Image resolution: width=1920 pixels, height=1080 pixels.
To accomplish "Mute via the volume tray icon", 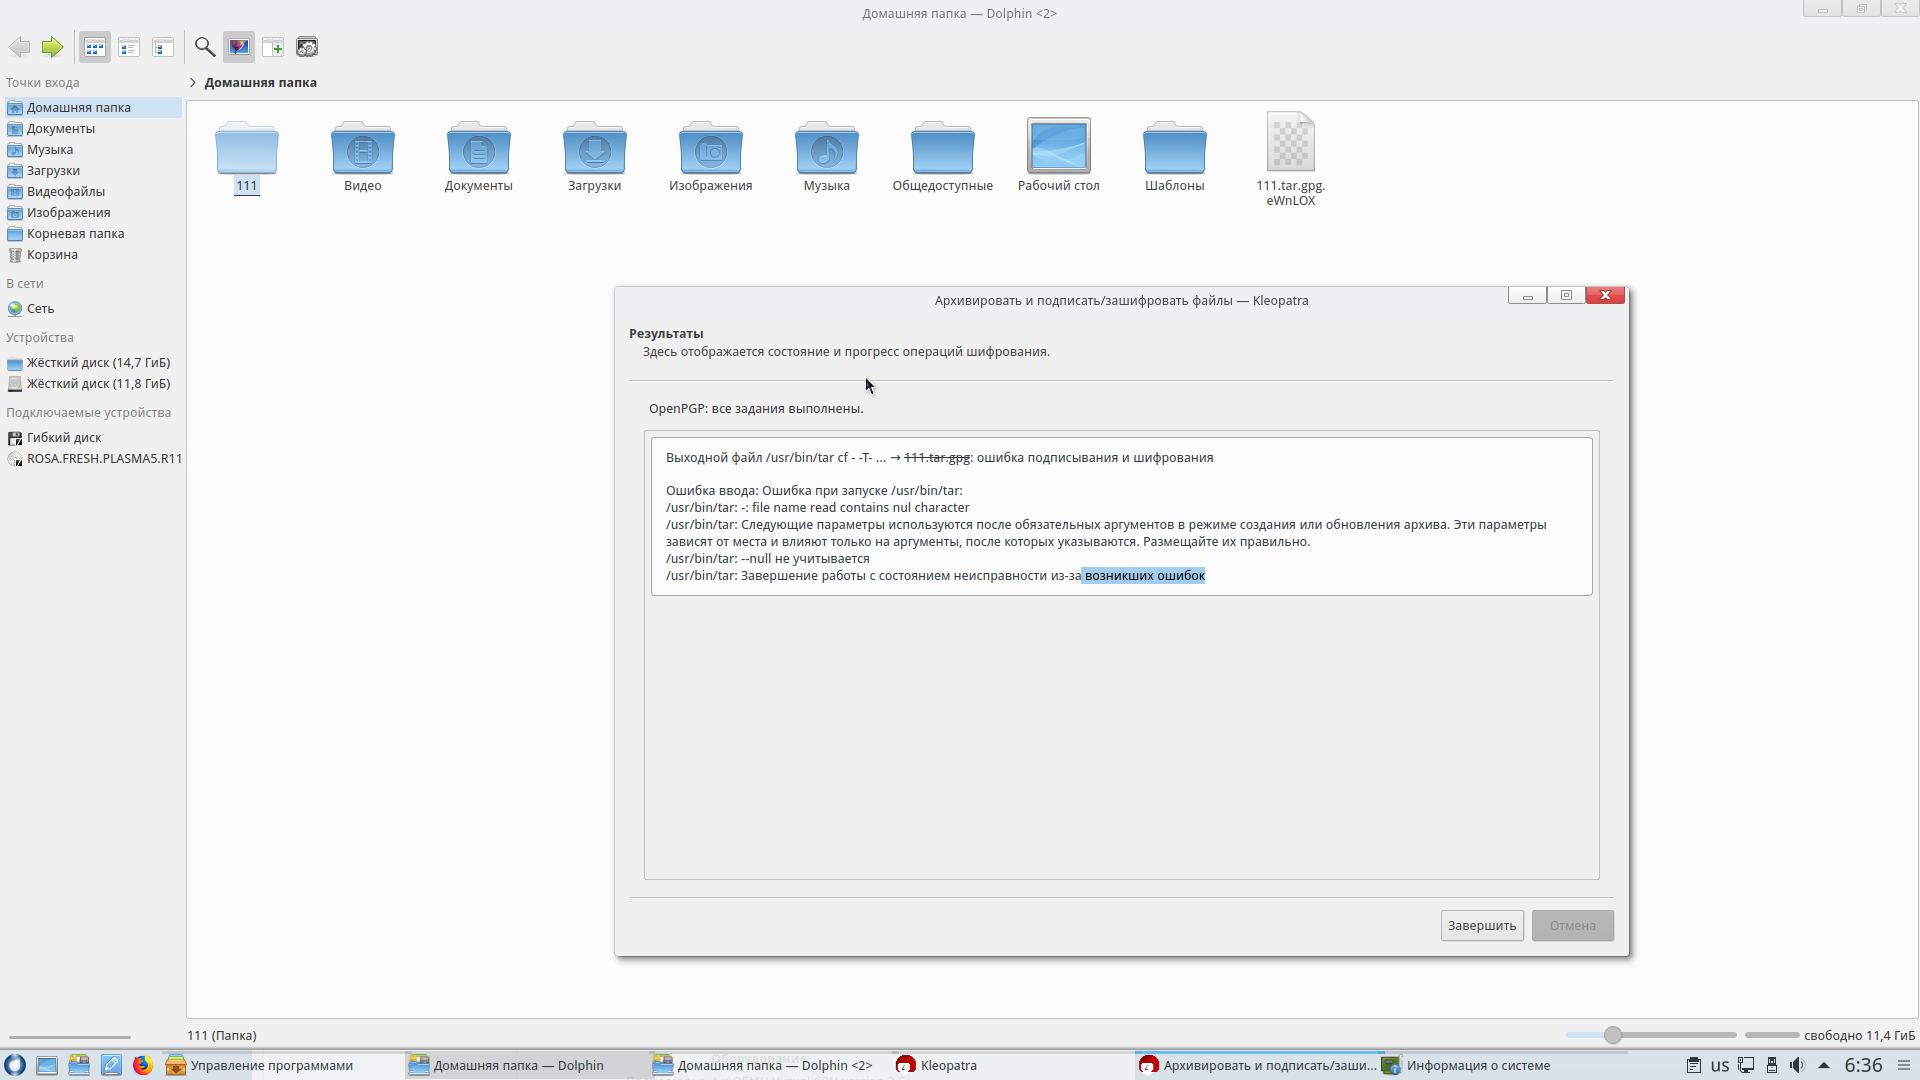I will [1797, 1065].
